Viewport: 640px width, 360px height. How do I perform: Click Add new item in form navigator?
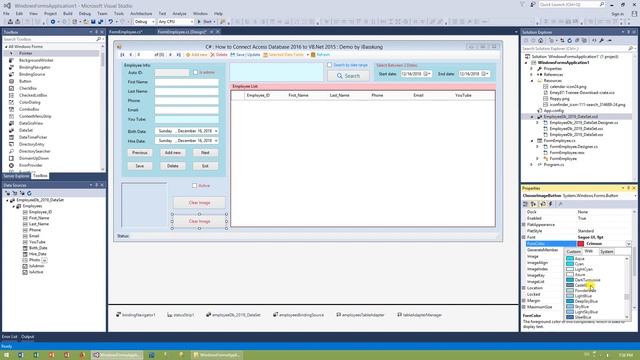point(196,55)
